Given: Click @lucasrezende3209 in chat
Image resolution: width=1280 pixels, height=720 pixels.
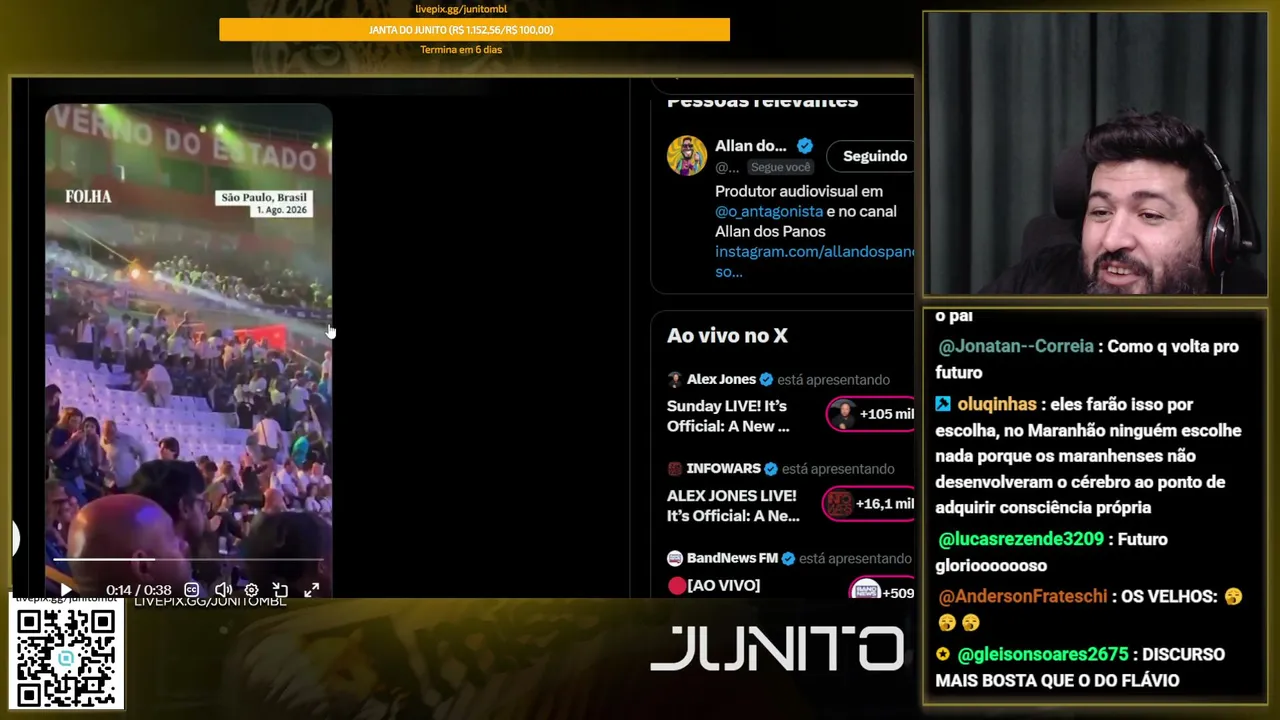Looking at the screenshot, I should [x=1021, y=539].
